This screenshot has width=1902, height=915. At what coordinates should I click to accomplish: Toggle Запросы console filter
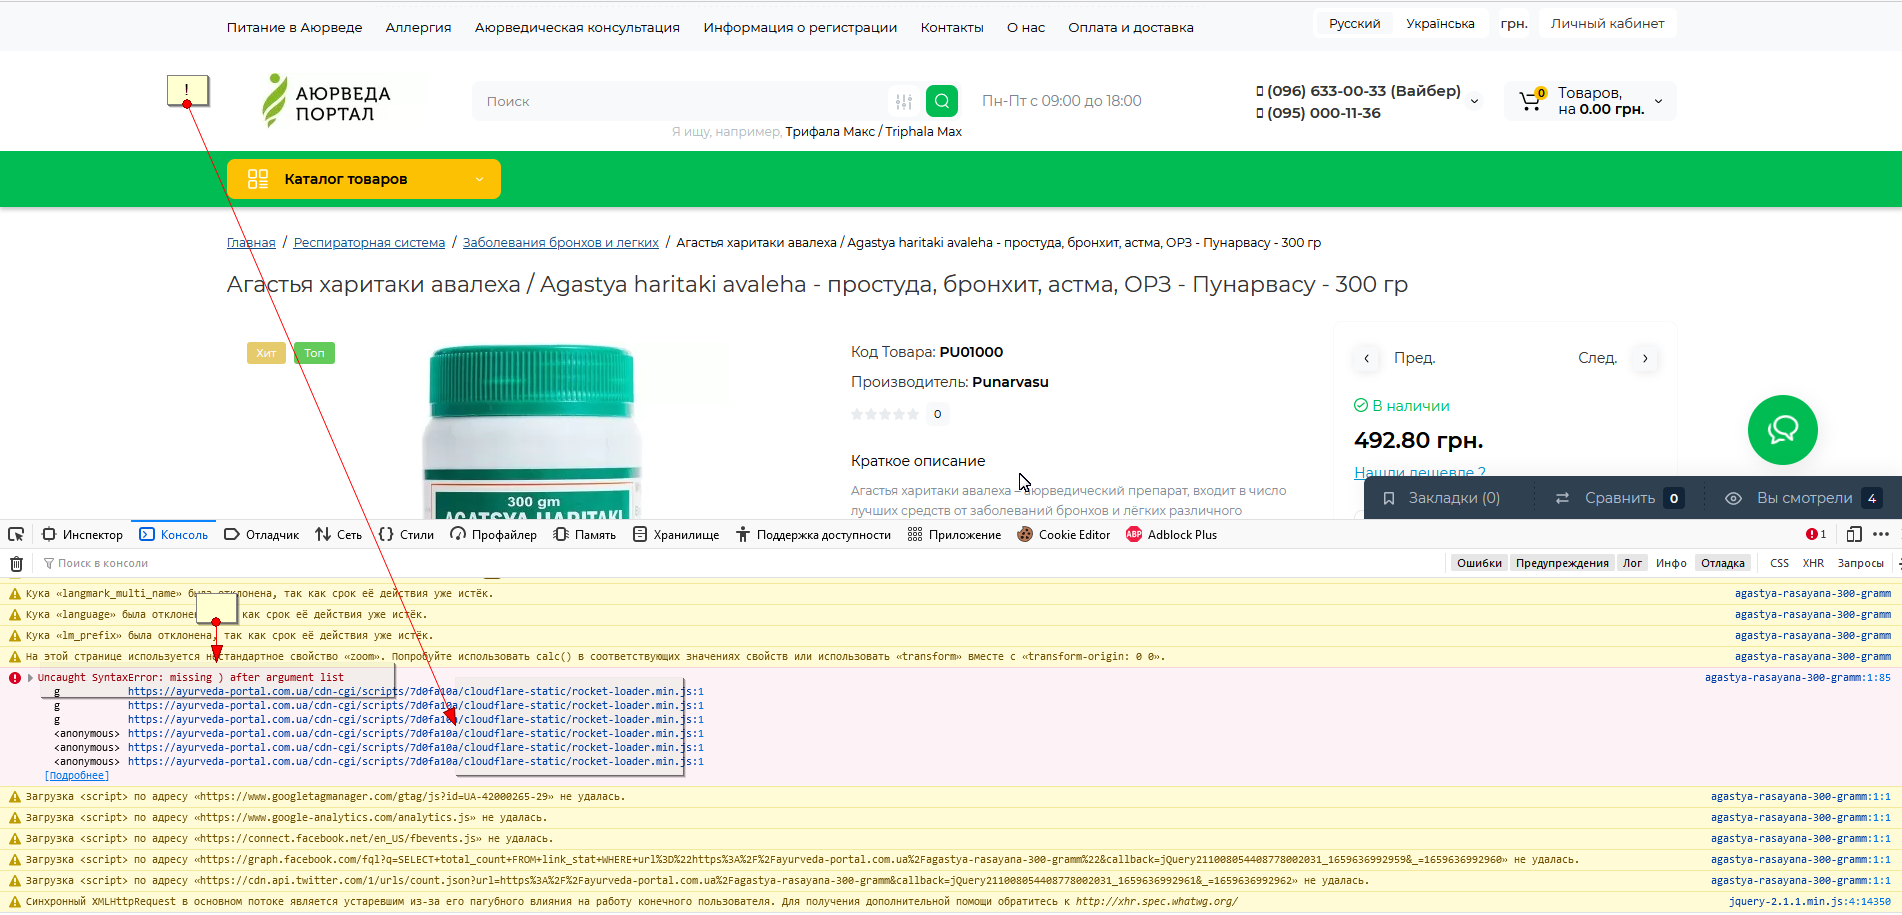click(1860, 563)
